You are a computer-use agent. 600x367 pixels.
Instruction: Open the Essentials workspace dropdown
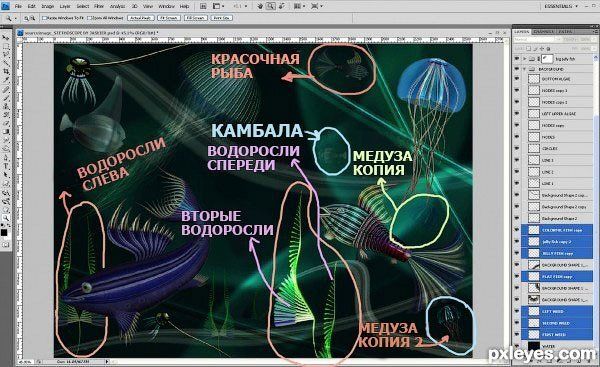[x=562, y=6]
